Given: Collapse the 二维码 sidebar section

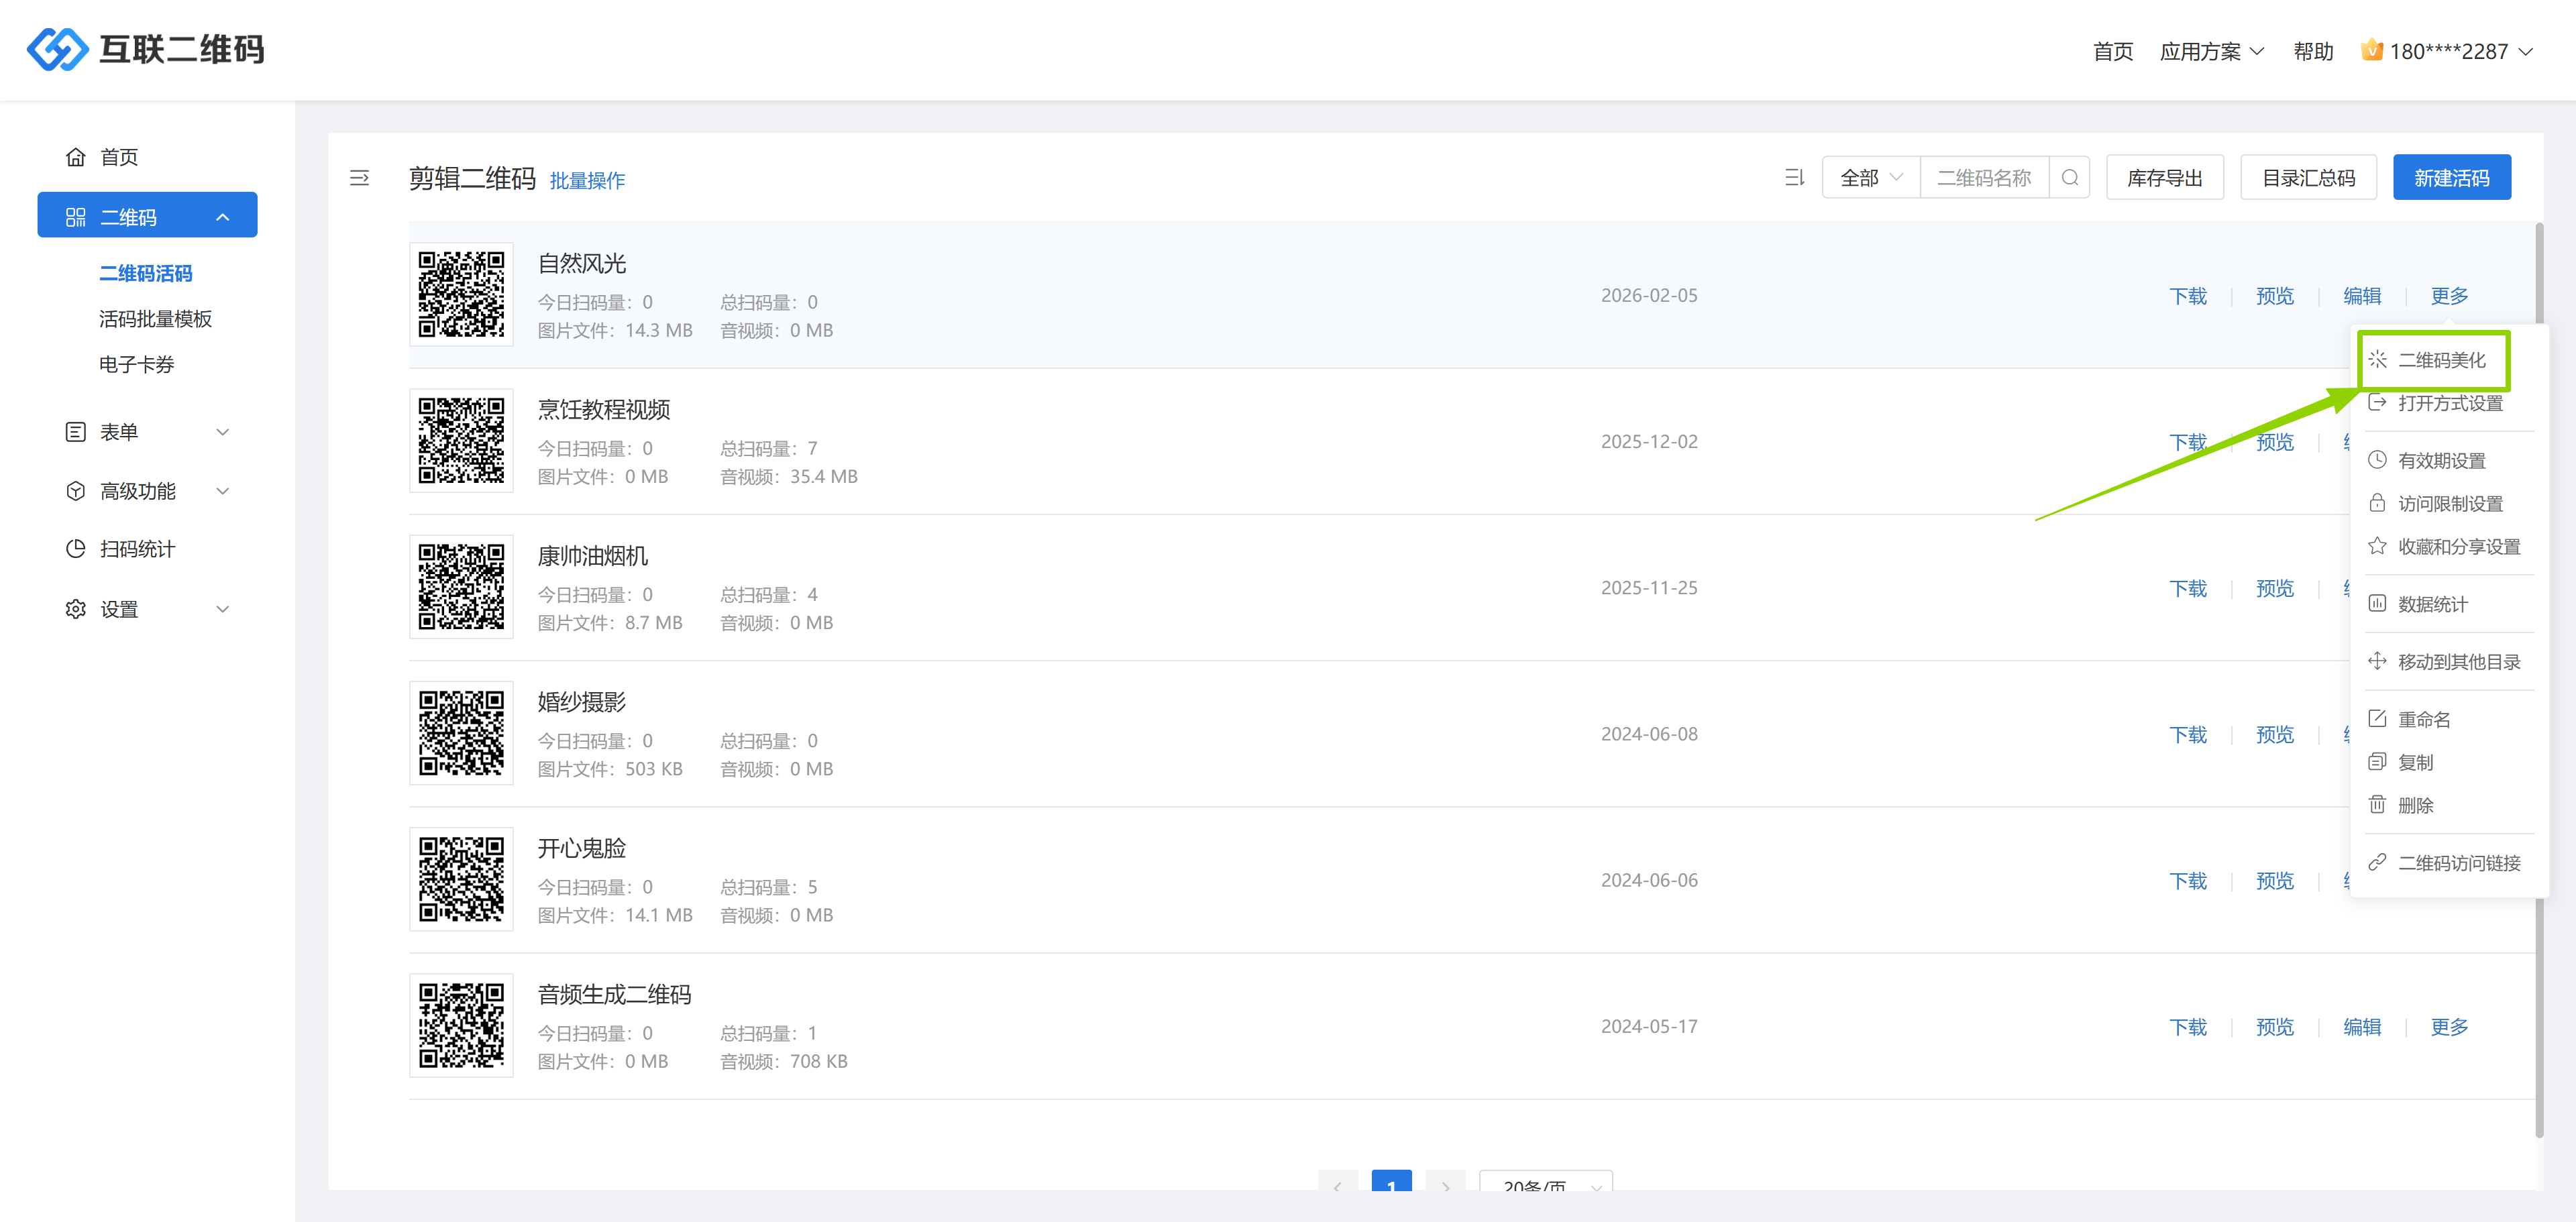Looking at the screenshot, I should (x=147, y=216).
